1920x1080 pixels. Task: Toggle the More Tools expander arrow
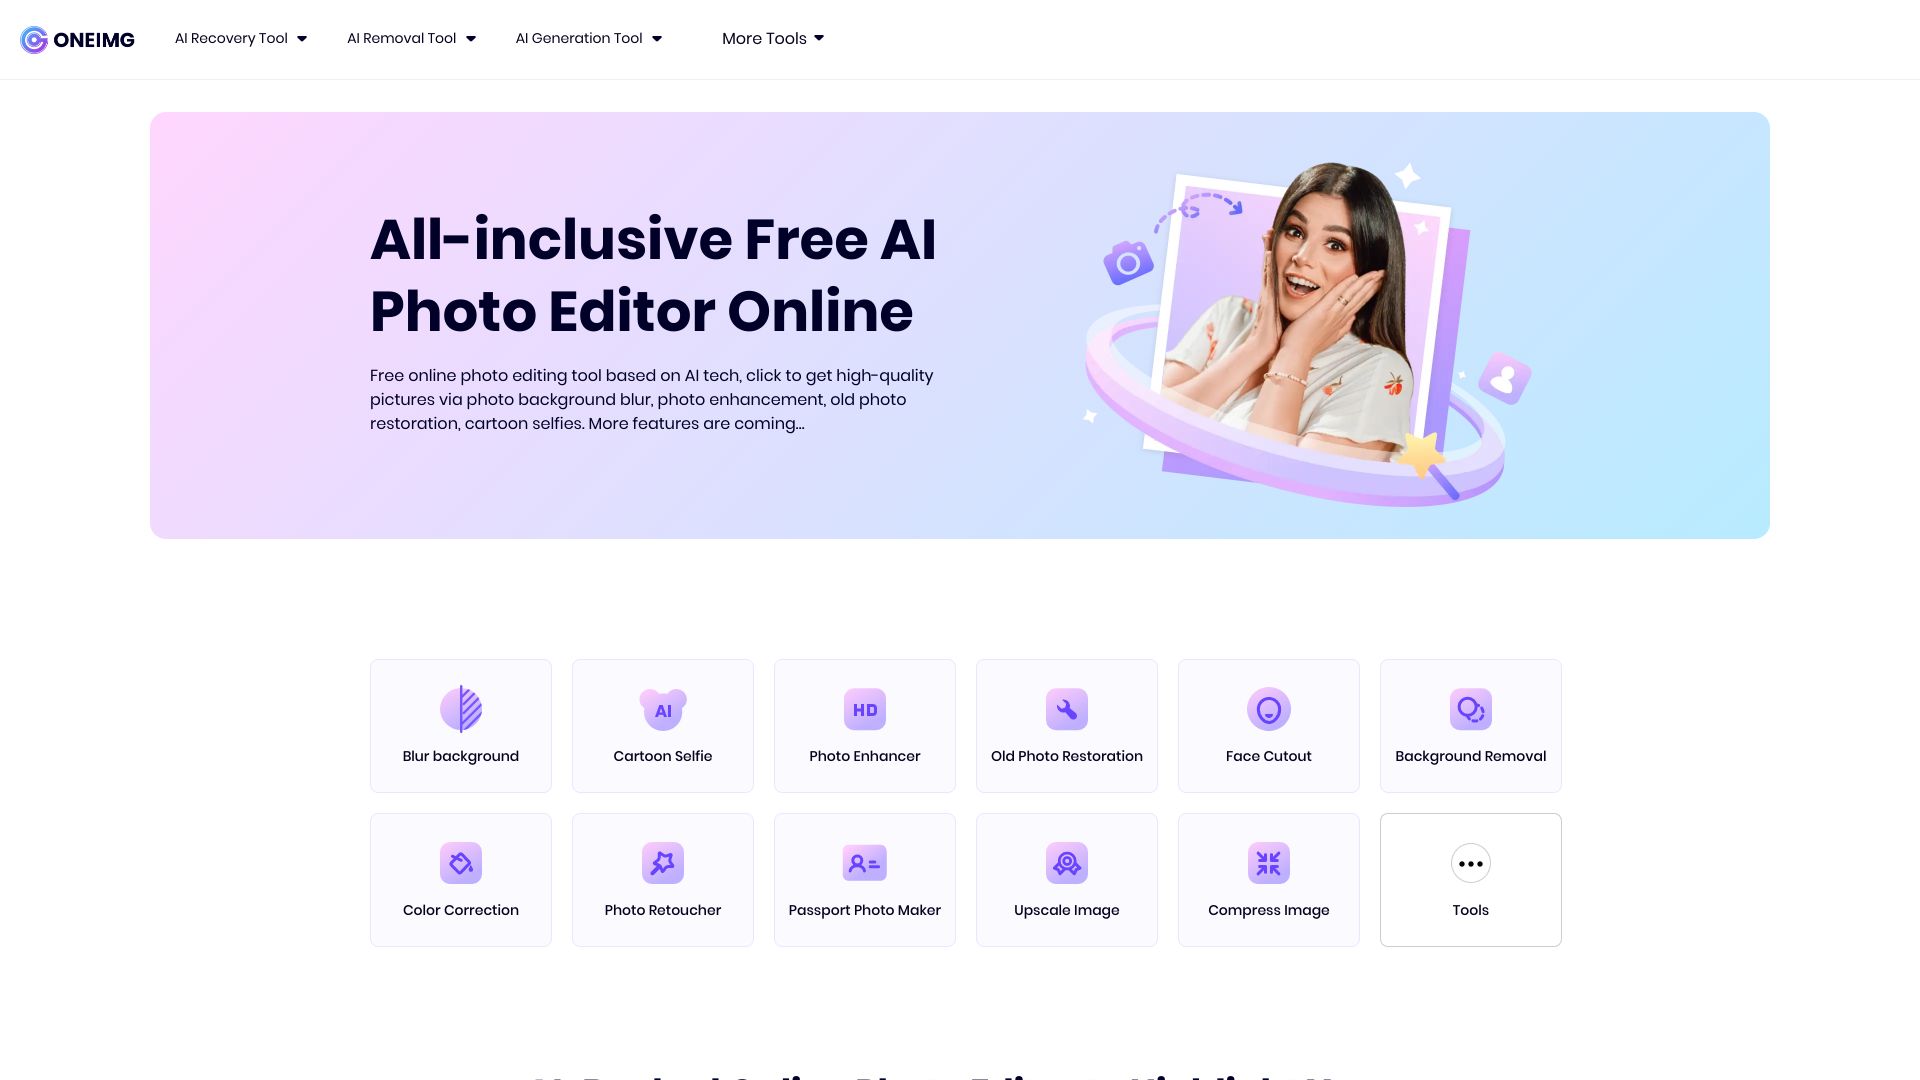819,38
